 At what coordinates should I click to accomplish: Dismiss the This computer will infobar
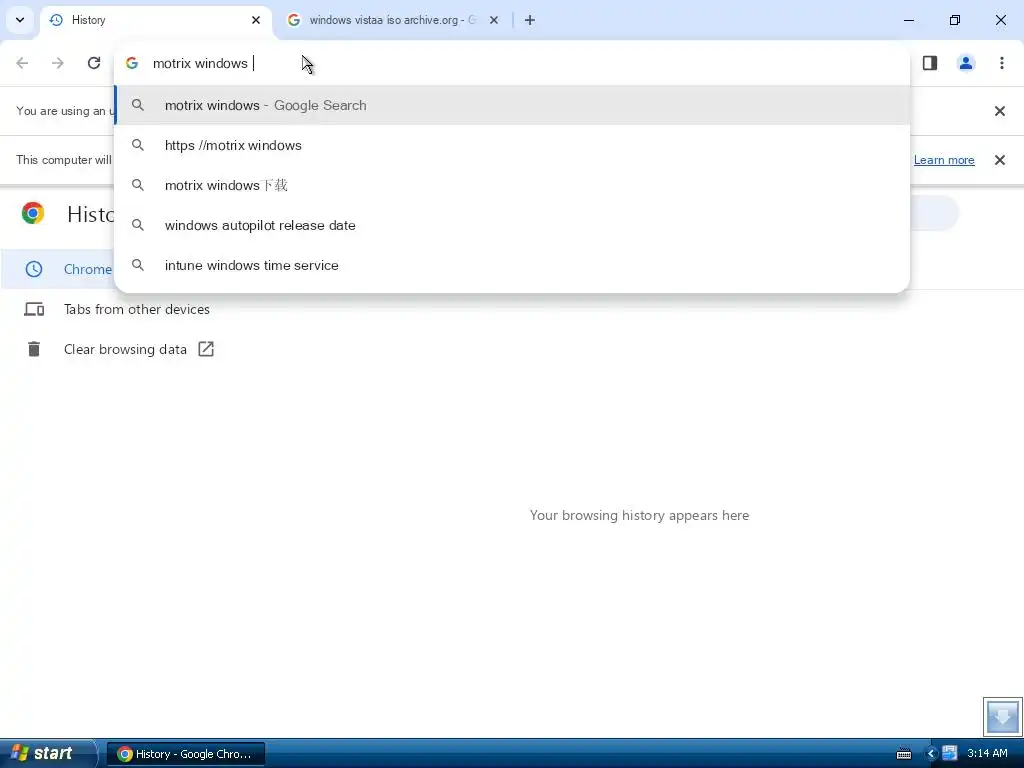(x=1000, y=160)
